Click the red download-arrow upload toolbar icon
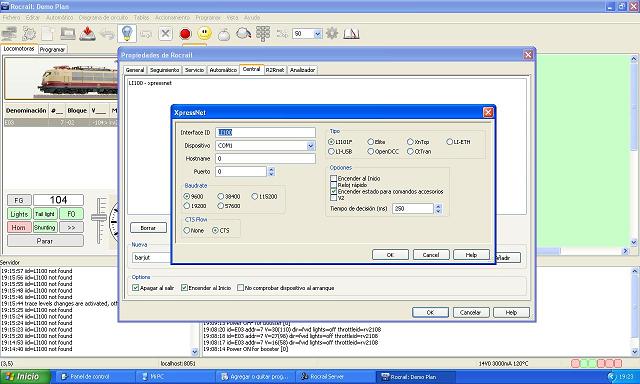 (x=87, y=33)
